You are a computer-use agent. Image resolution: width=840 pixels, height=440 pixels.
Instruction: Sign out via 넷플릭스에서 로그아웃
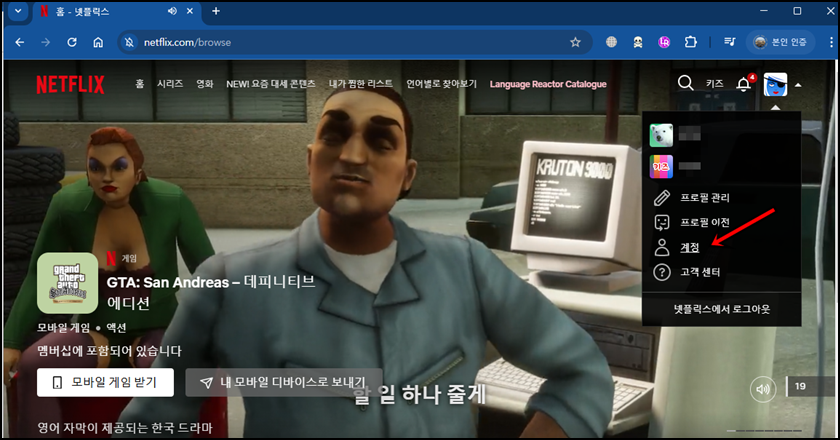point(722,309)
